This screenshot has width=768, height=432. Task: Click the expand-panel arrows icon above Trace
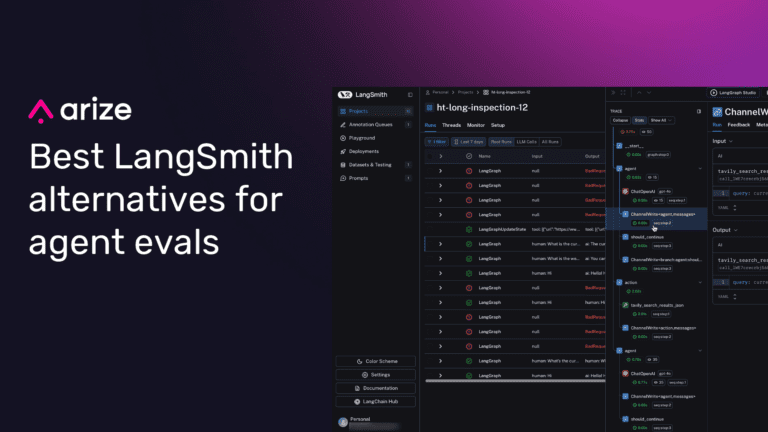(x=613, y=93)
